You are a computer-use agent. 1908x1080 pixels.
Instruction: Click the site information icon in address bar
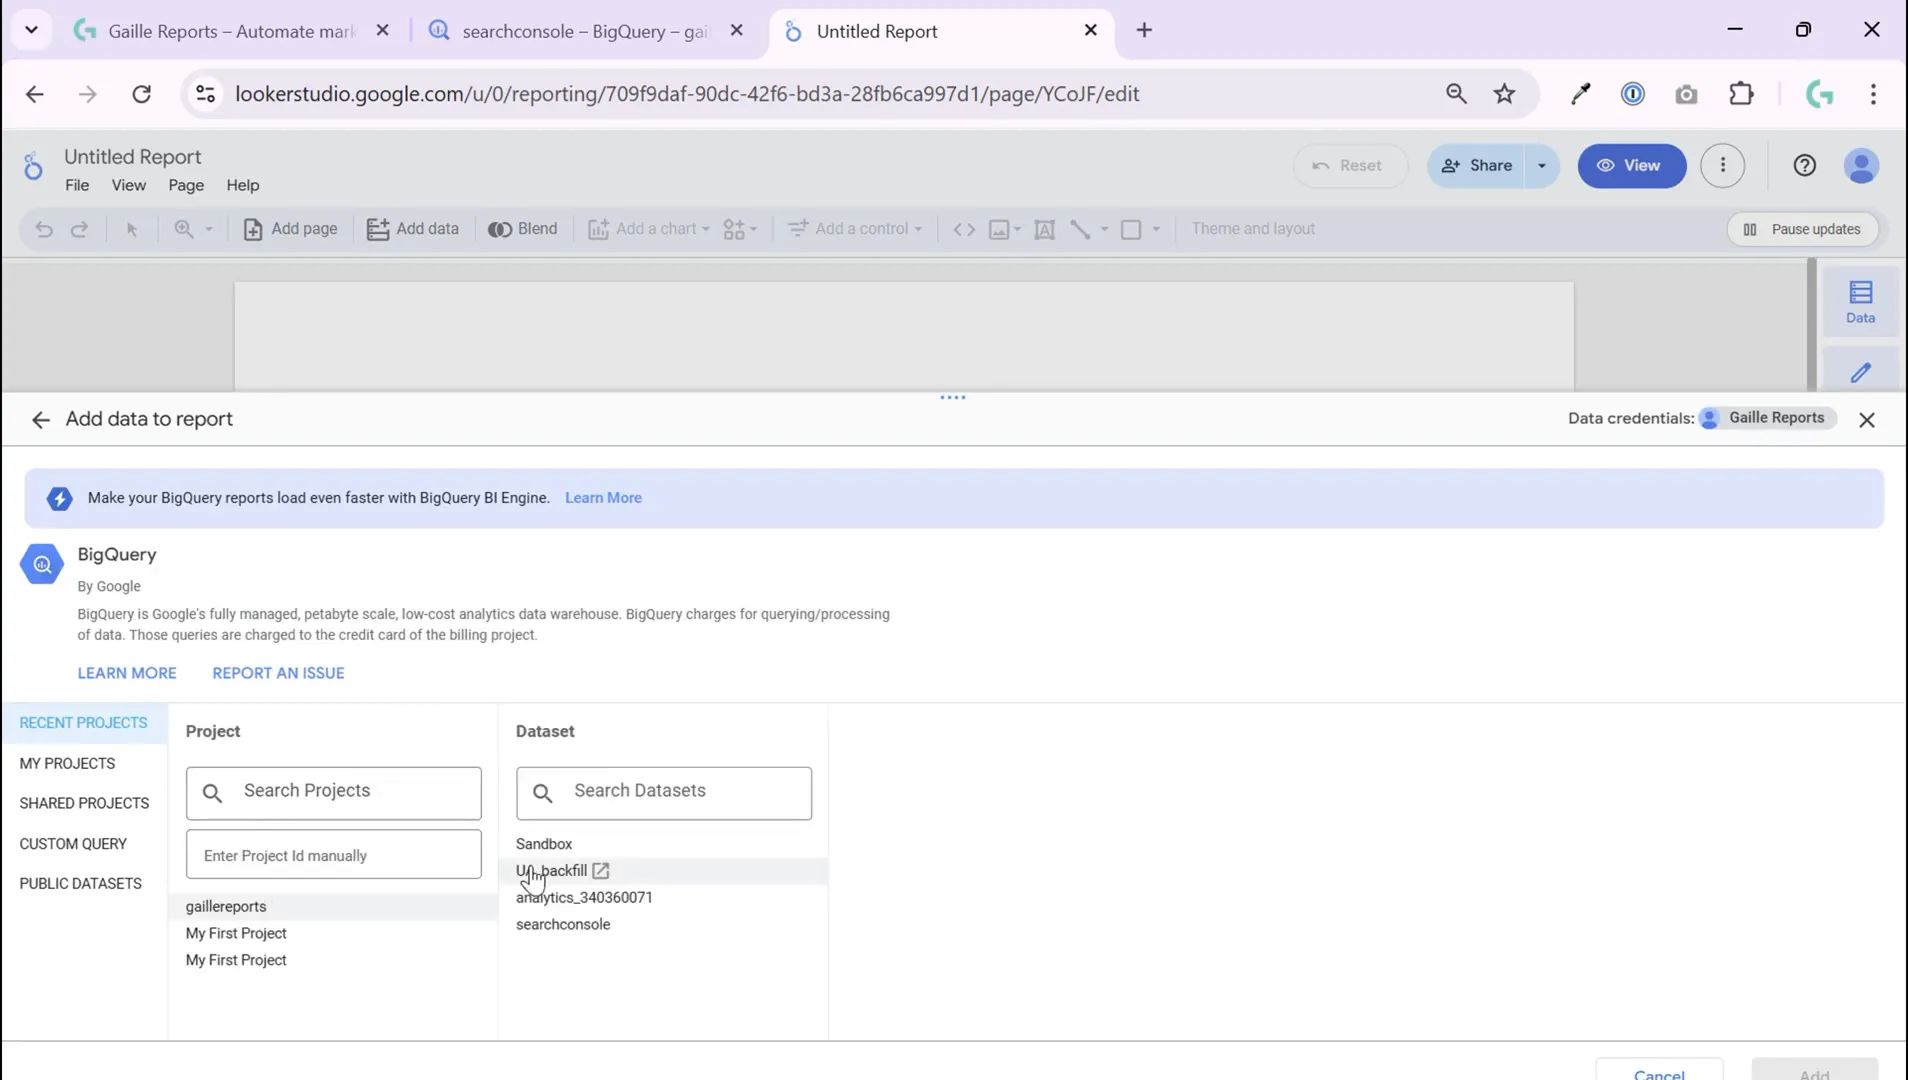(205, 94)
